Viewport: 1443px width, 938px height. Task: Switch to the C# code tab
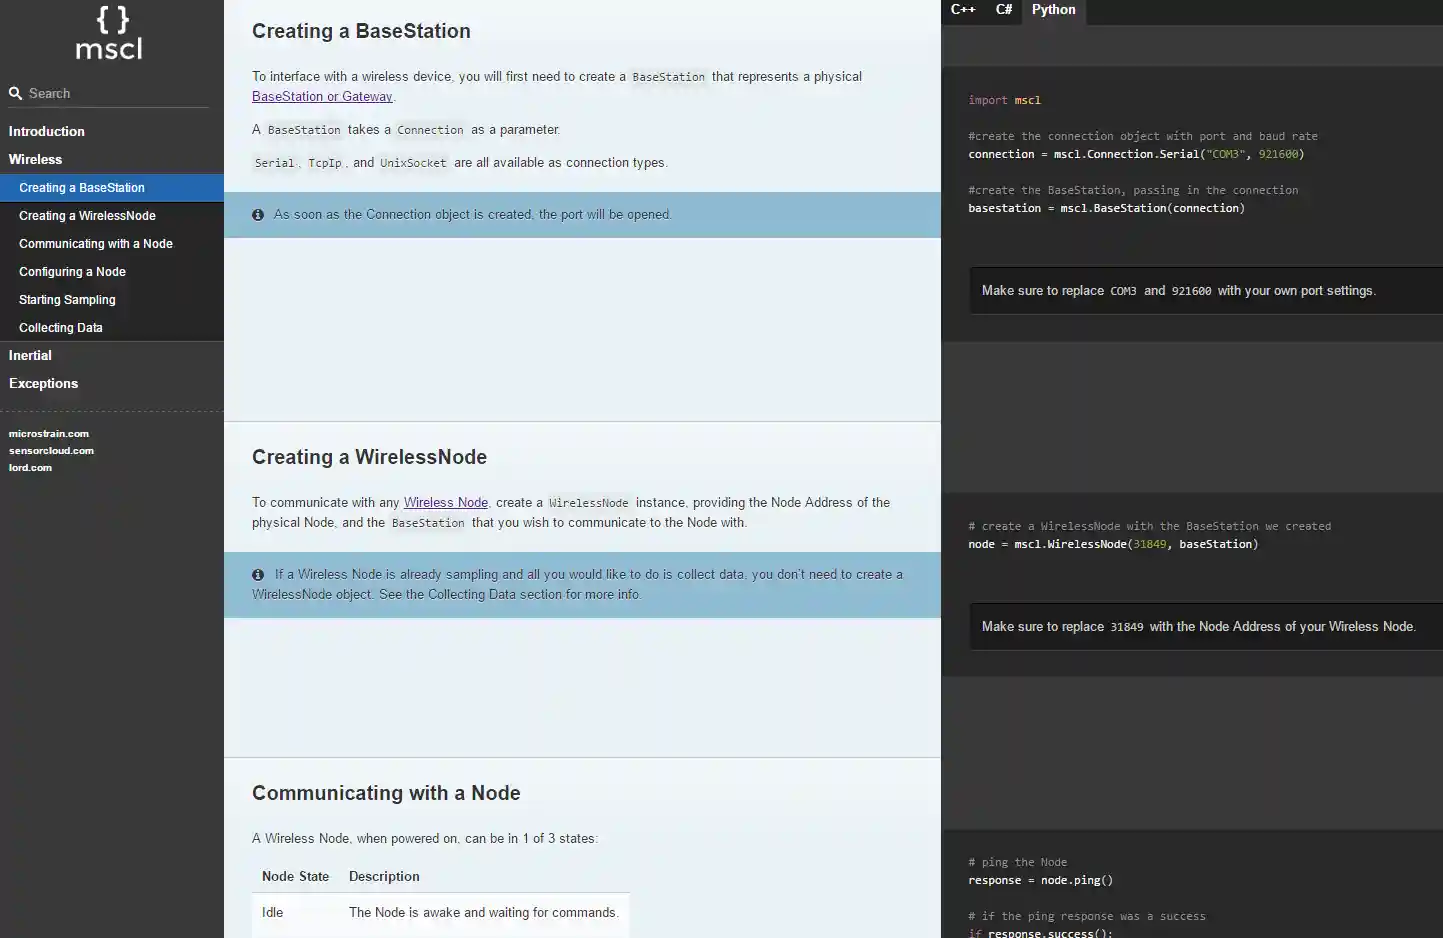point(1003,10)
